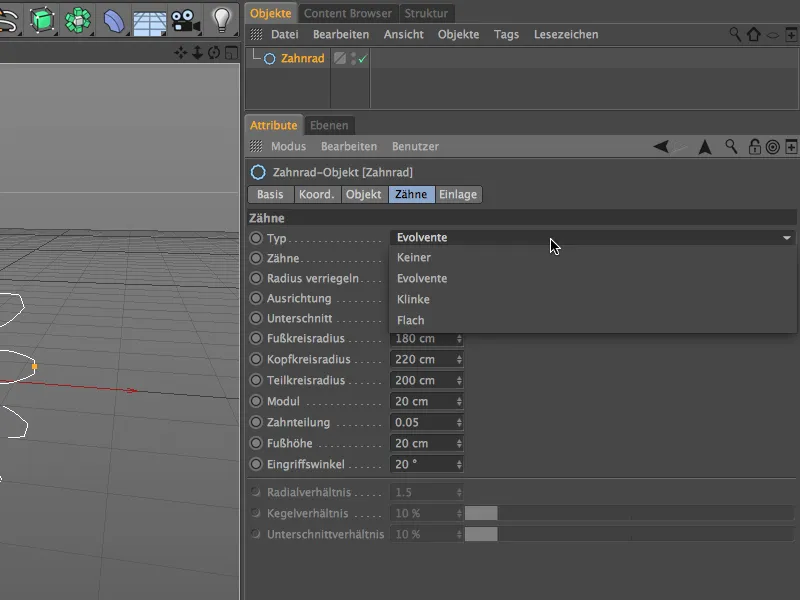Add a Floor environment object
800x600 pixels.
149,22
